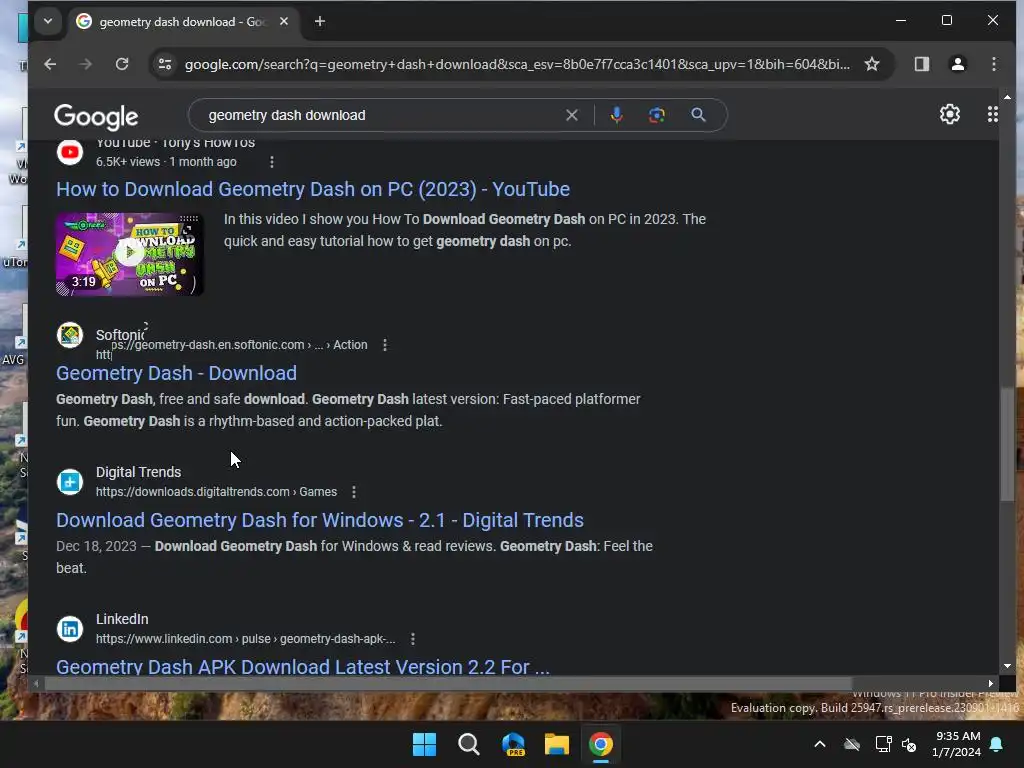The width and height of the screenshot is (1024, 768).
Task: Click the cloud sync tray icon
Action: (852, 744)
